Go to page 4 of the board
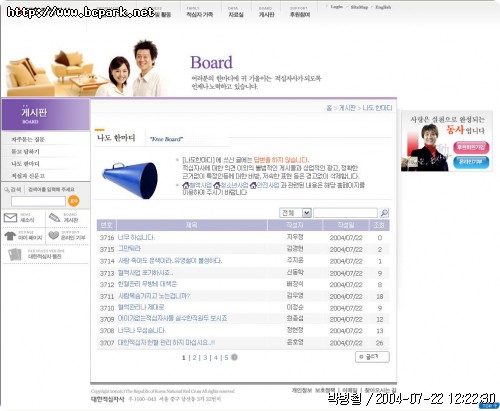 coord(216,357)
